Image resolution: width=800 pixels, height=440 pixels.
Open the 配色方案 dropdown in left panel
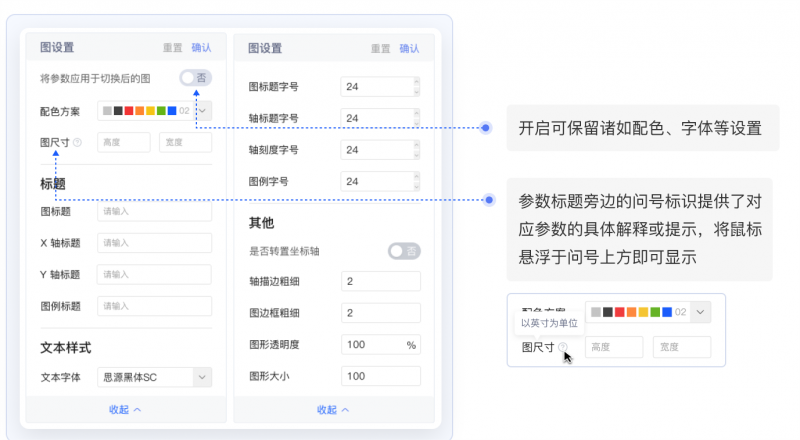(x=203, y=110)
